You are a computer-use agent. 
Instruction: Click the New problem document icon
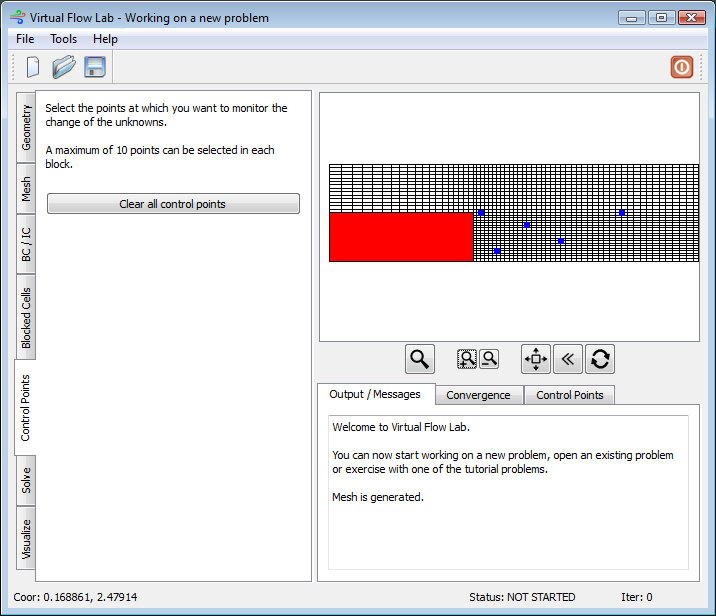pos(33,67)
